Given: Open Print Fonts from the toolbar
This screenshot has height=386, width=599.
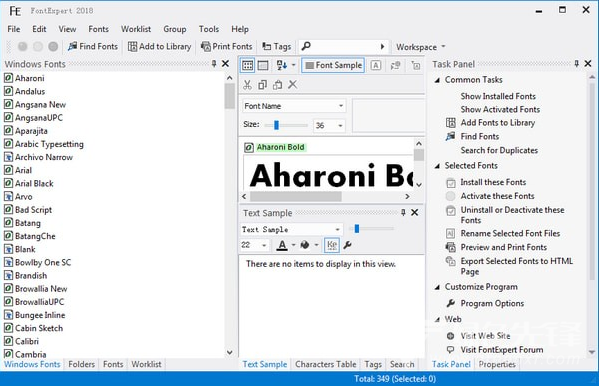Looking at the screenshot, I should (x=227, y=47).
